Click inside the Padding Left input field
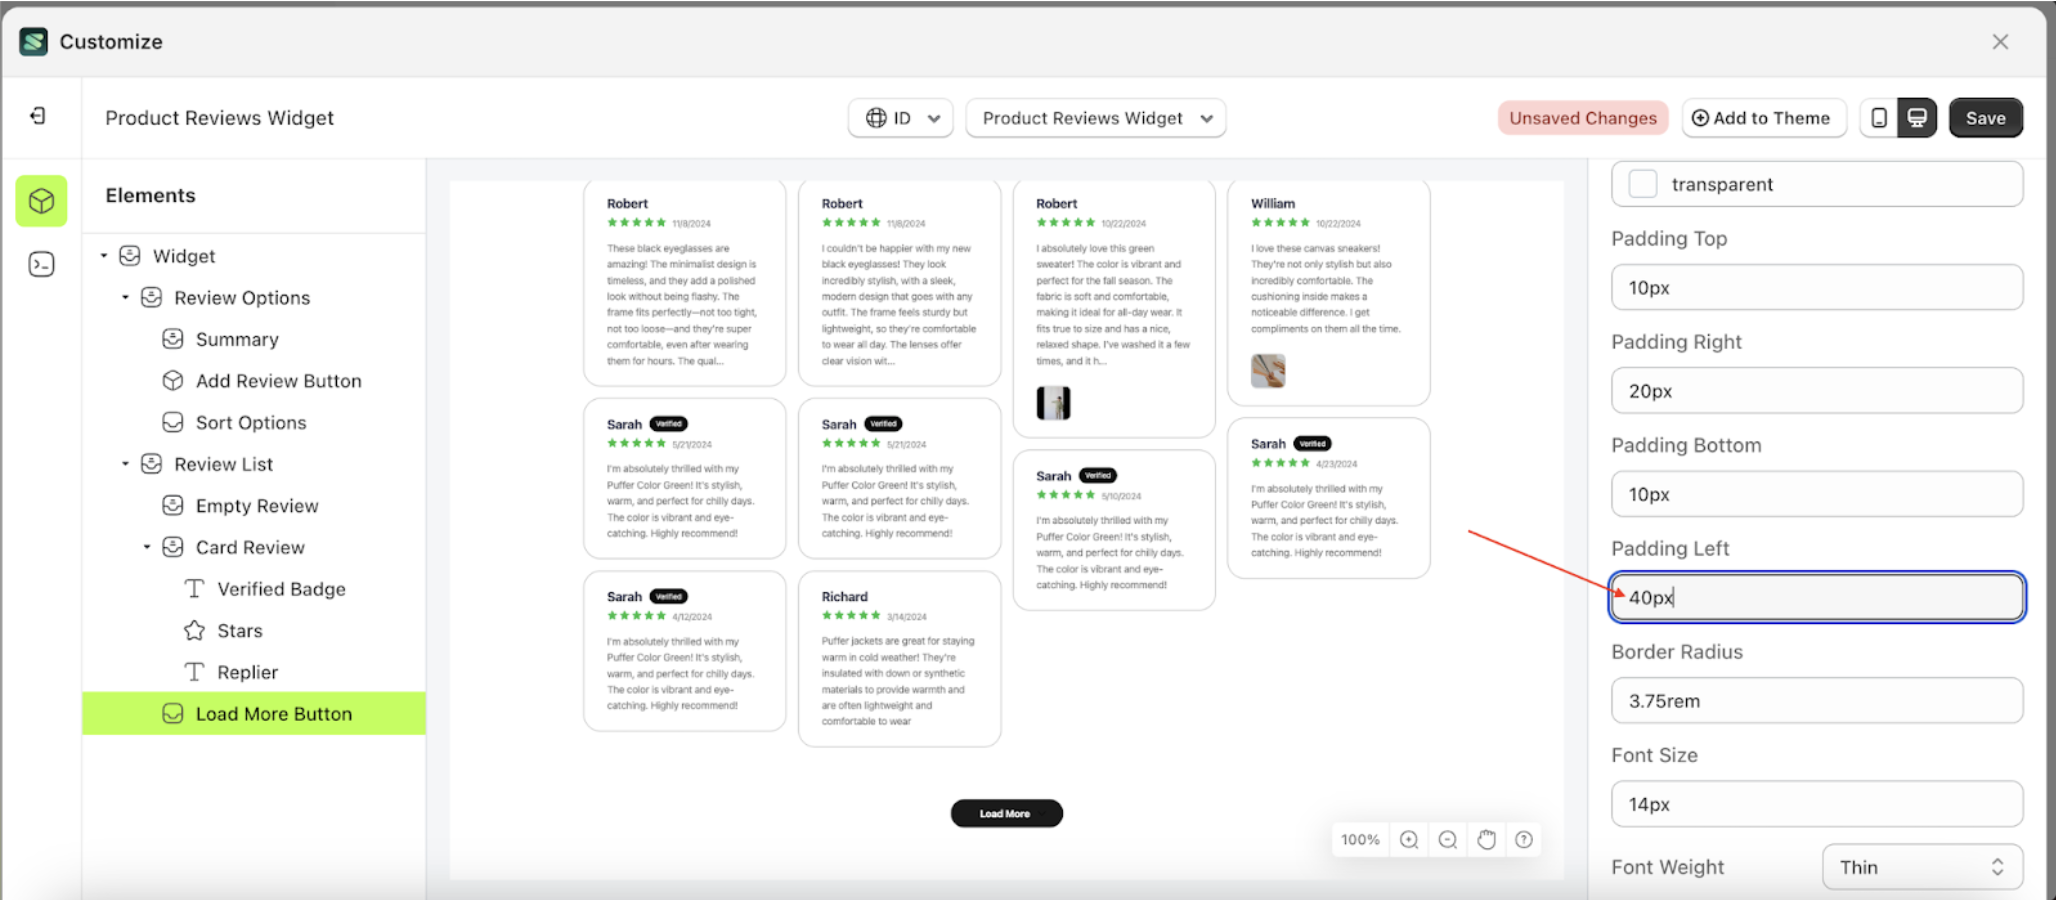This screenshot has width=2056, height=900. point(1816,597)
